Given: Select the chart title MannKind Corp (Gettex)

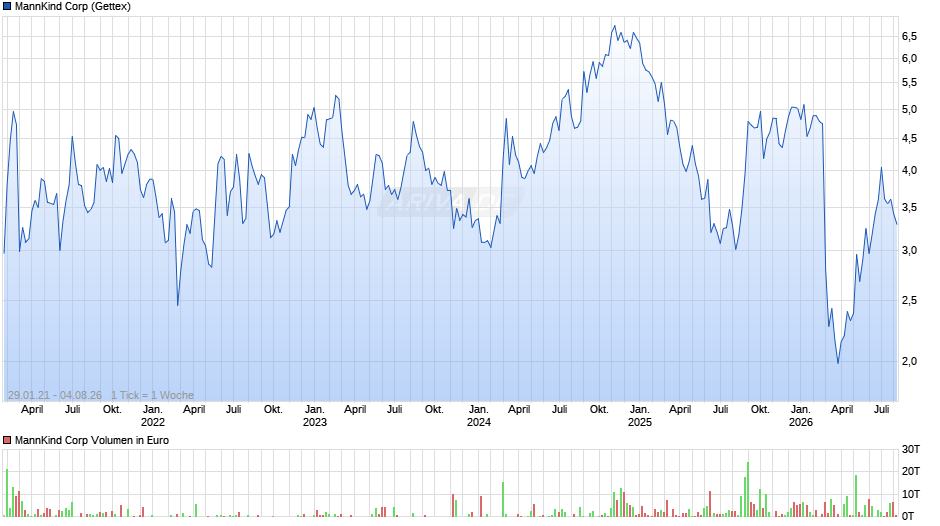Looking at the screenshot, I should coord(73,7).
